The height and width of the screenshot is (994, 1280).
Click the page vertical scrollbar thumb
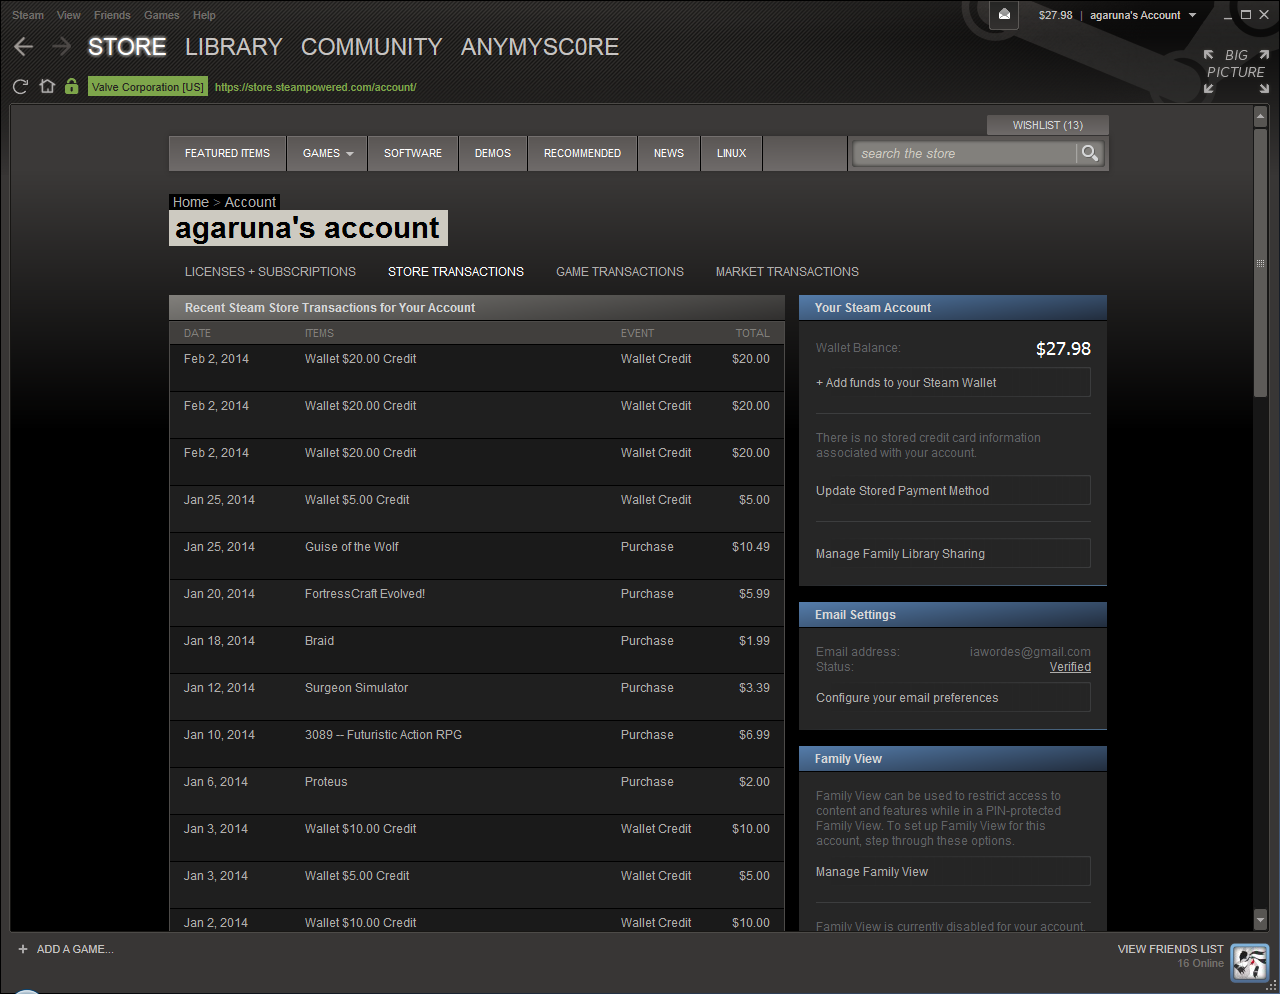[x=1260, y=263]
